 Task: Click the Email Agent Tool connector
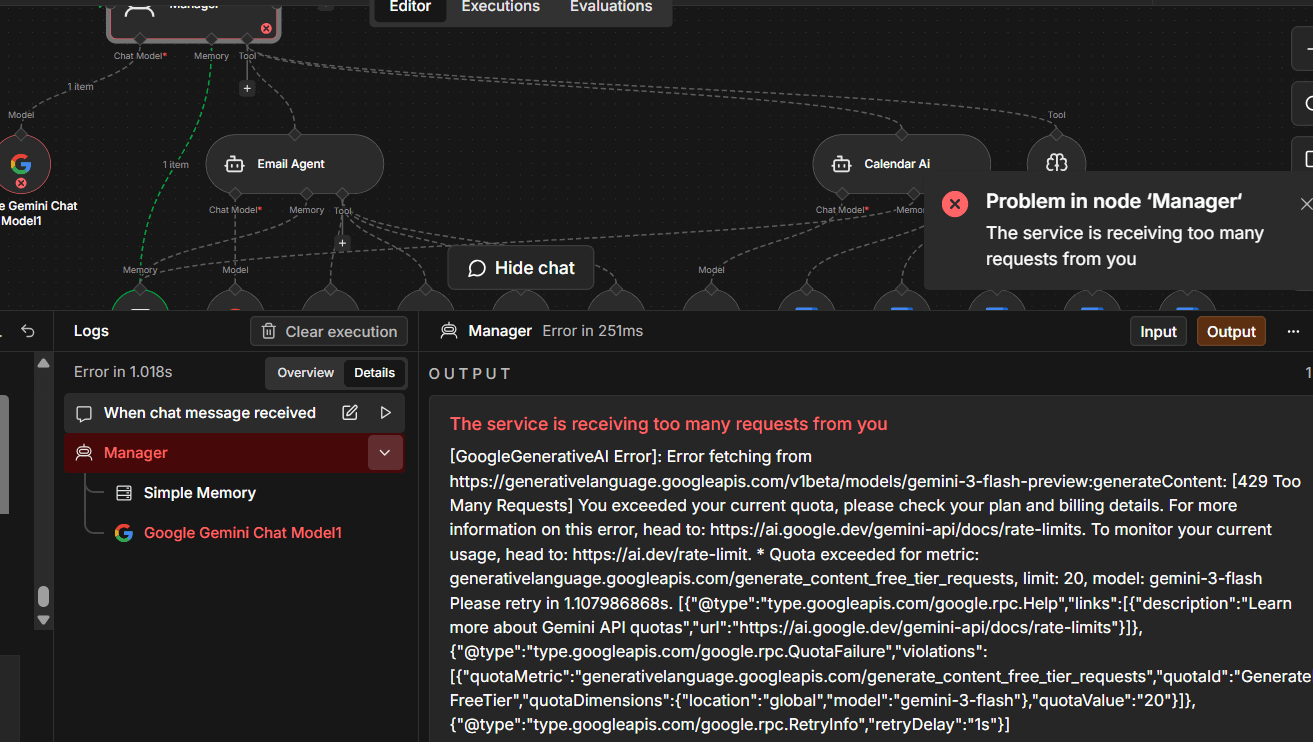tap(342, 193)
